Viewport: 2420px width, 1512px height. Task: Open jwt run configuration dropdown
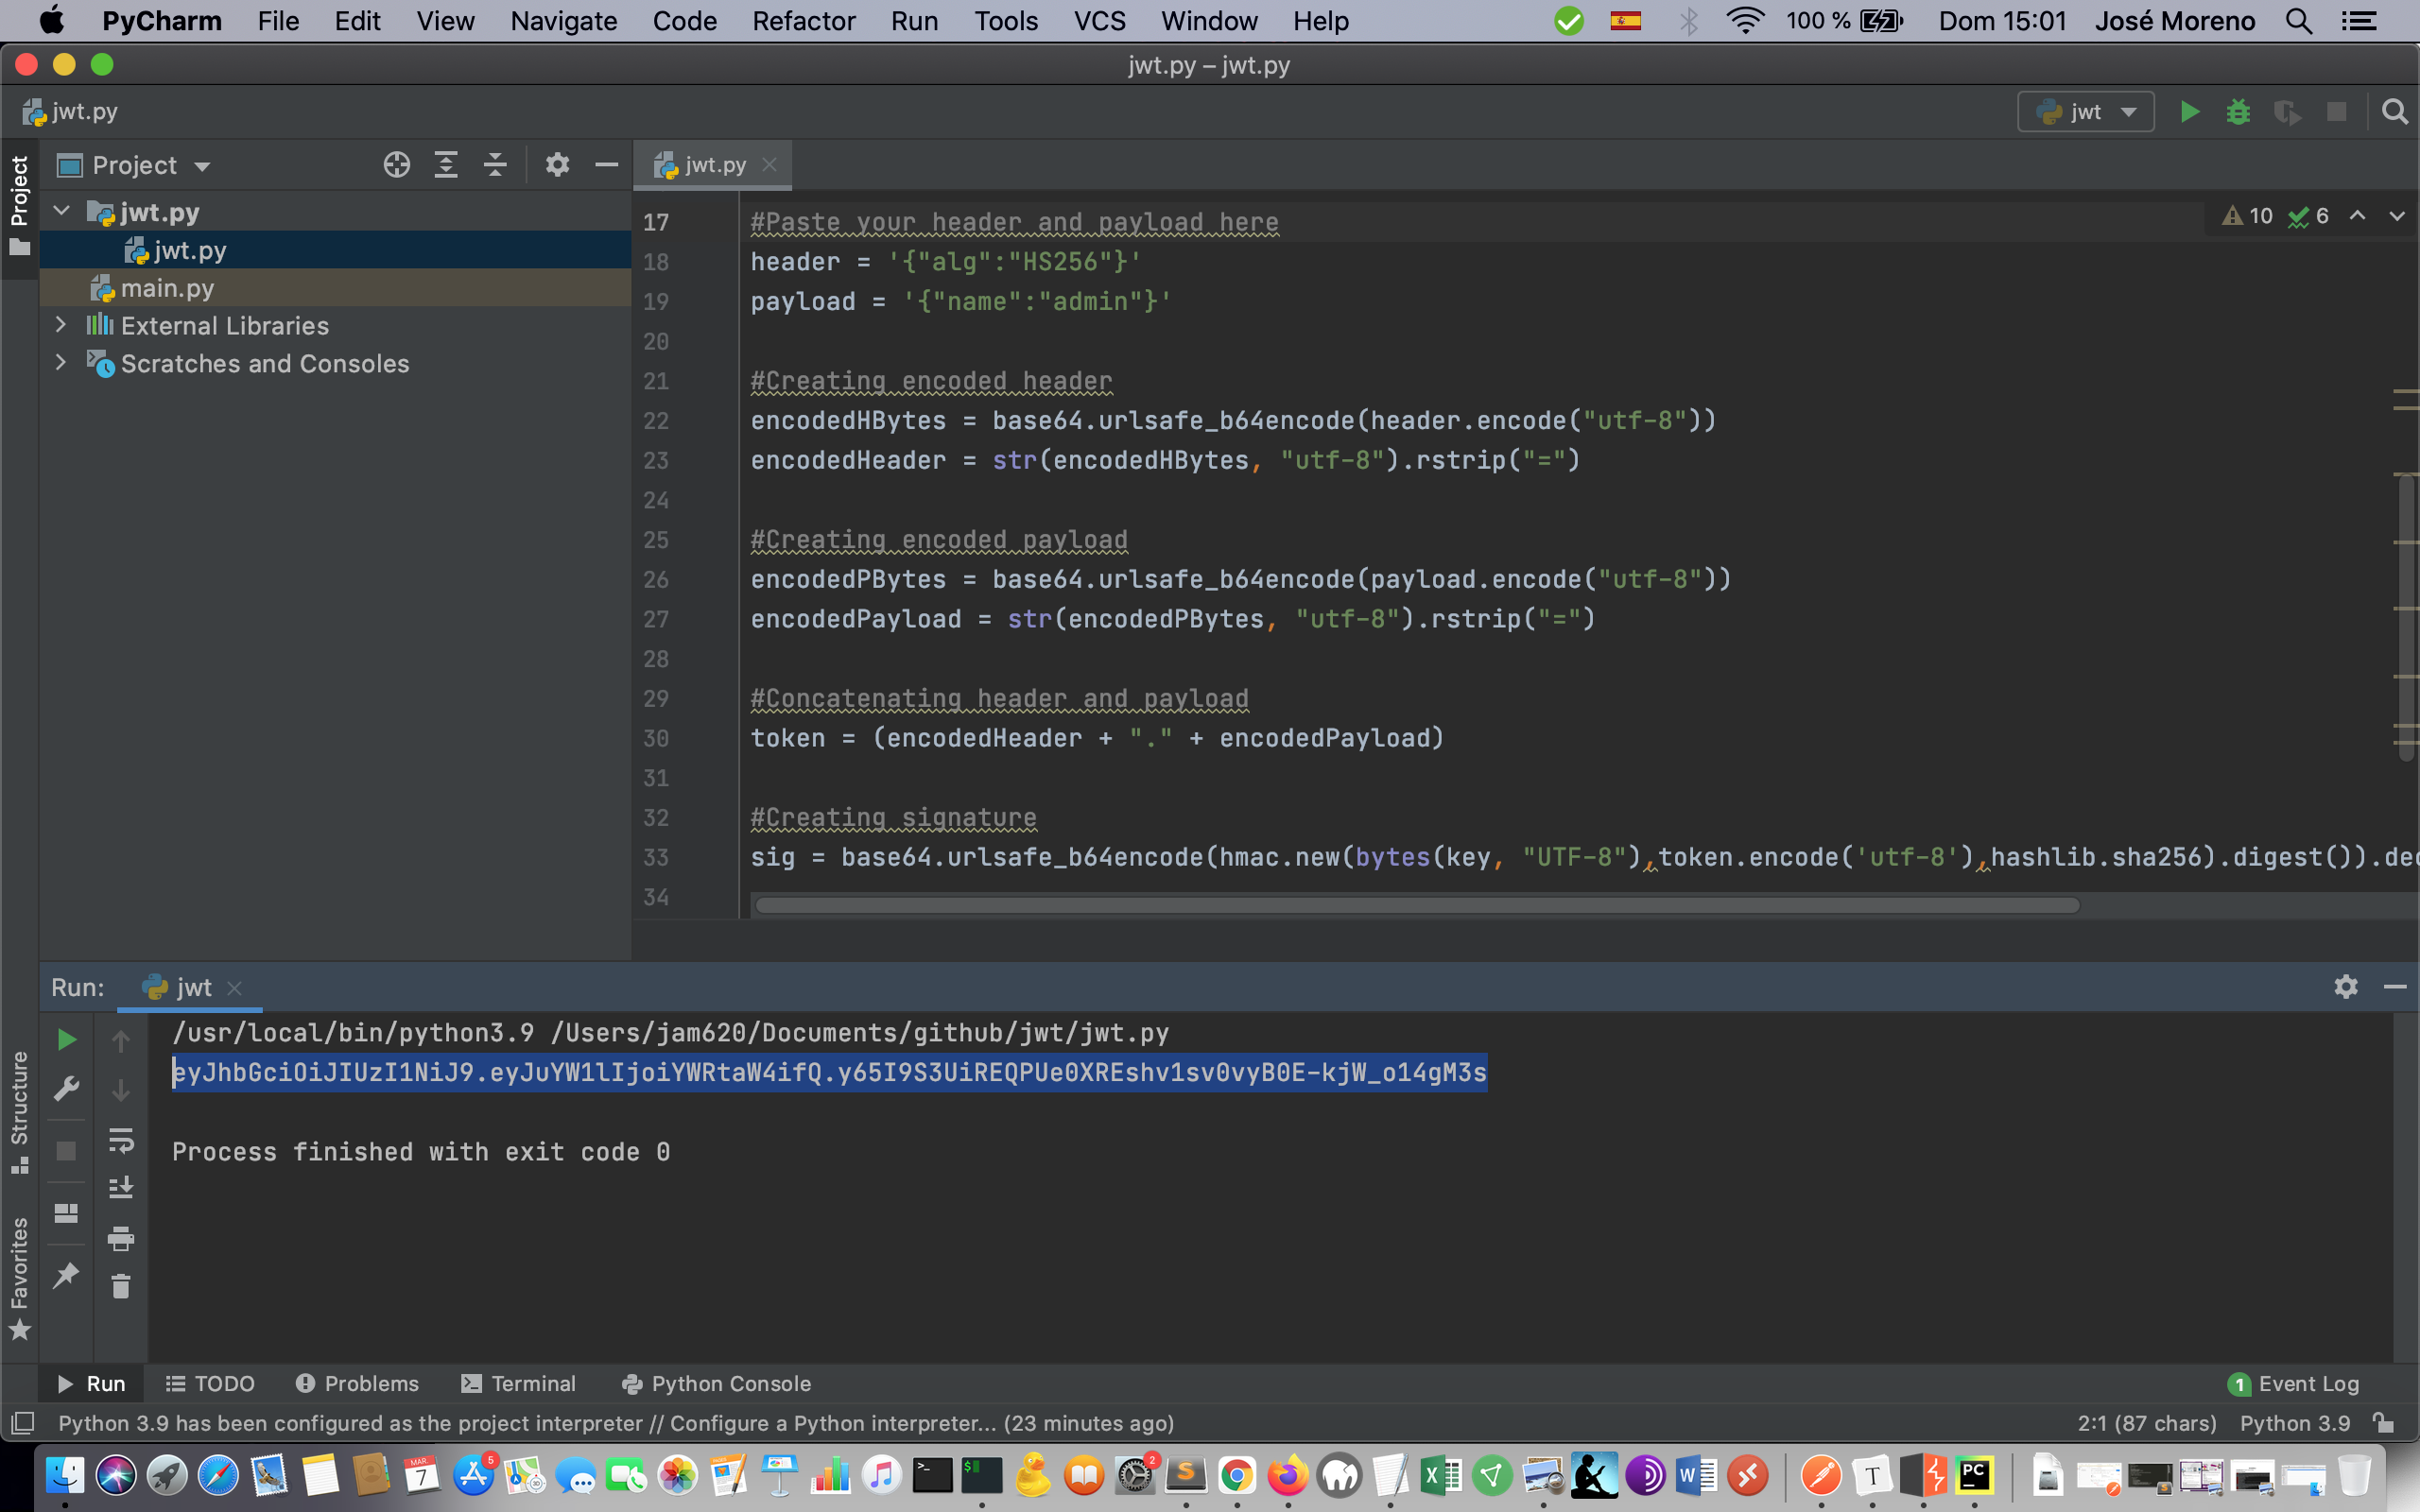click(x=2085, y=112)
